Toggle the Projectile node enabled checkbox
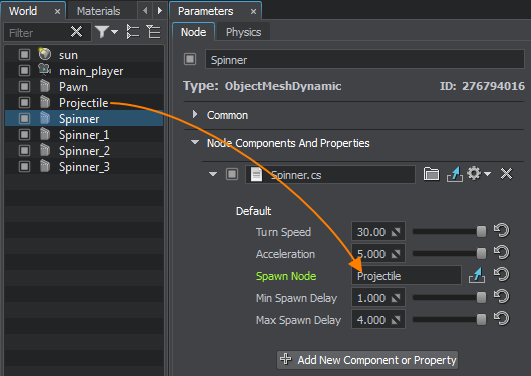531x376 pixels. point(24,102)
